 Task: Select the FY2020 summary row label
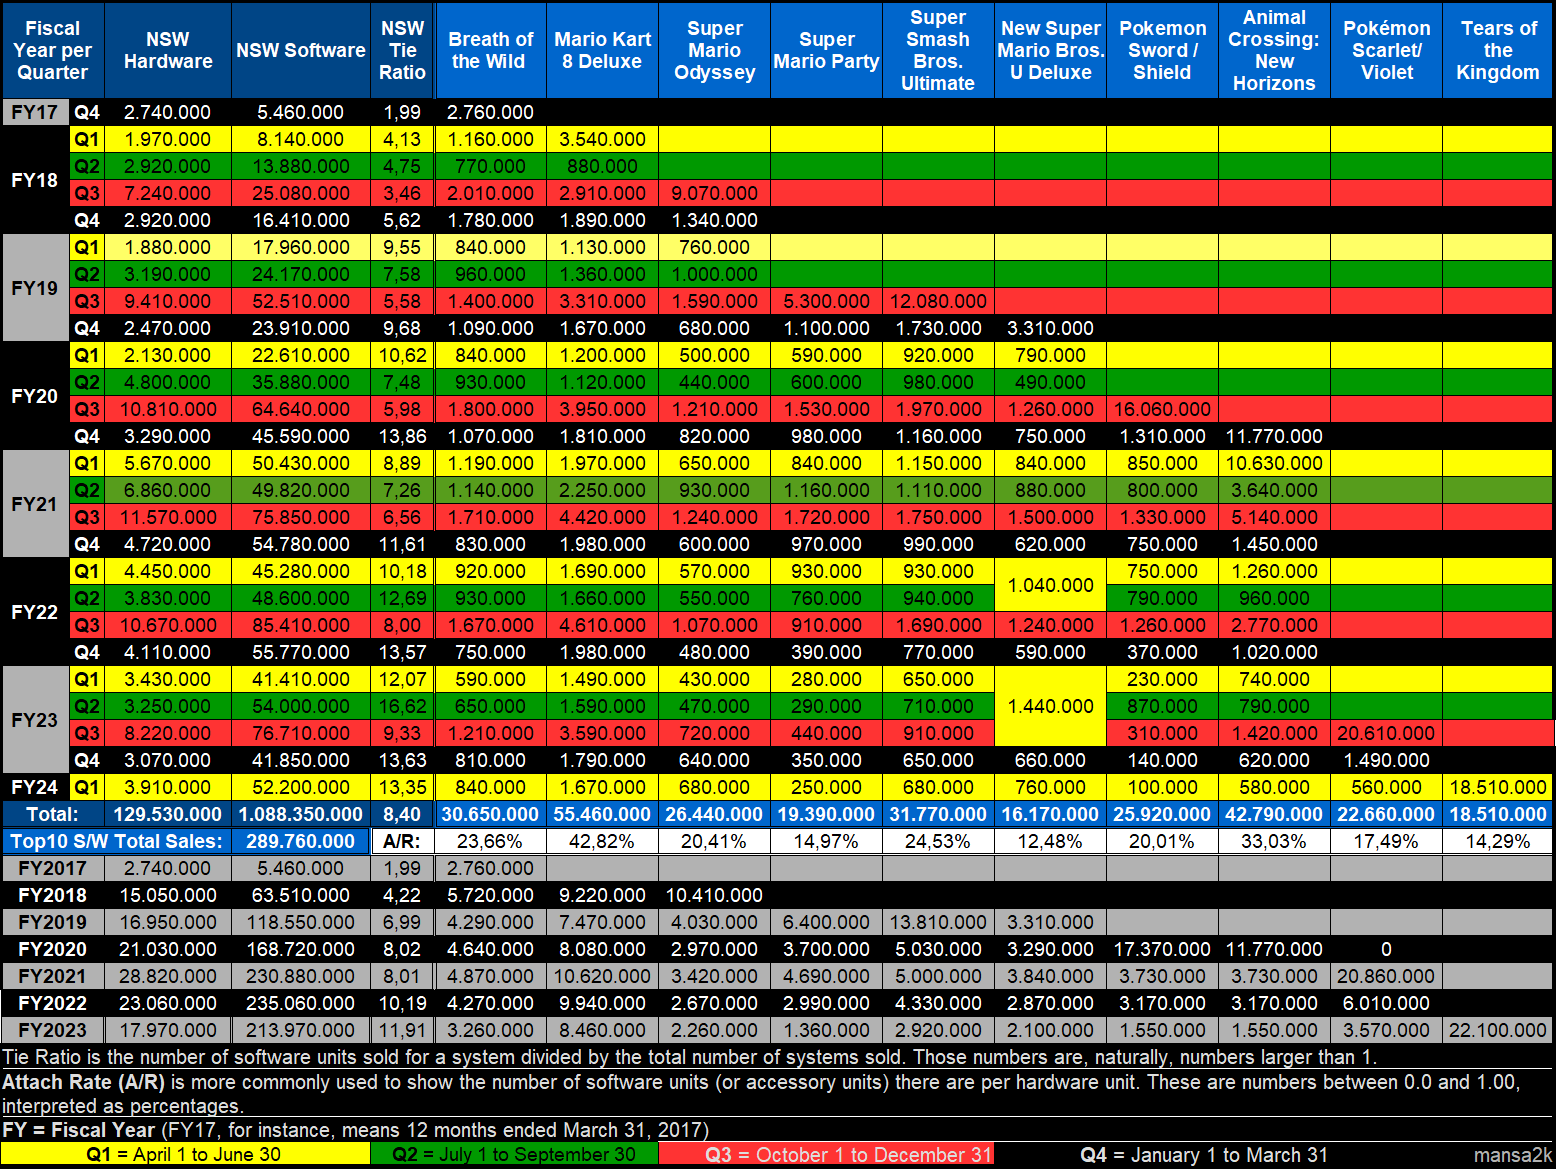[52, 949]
